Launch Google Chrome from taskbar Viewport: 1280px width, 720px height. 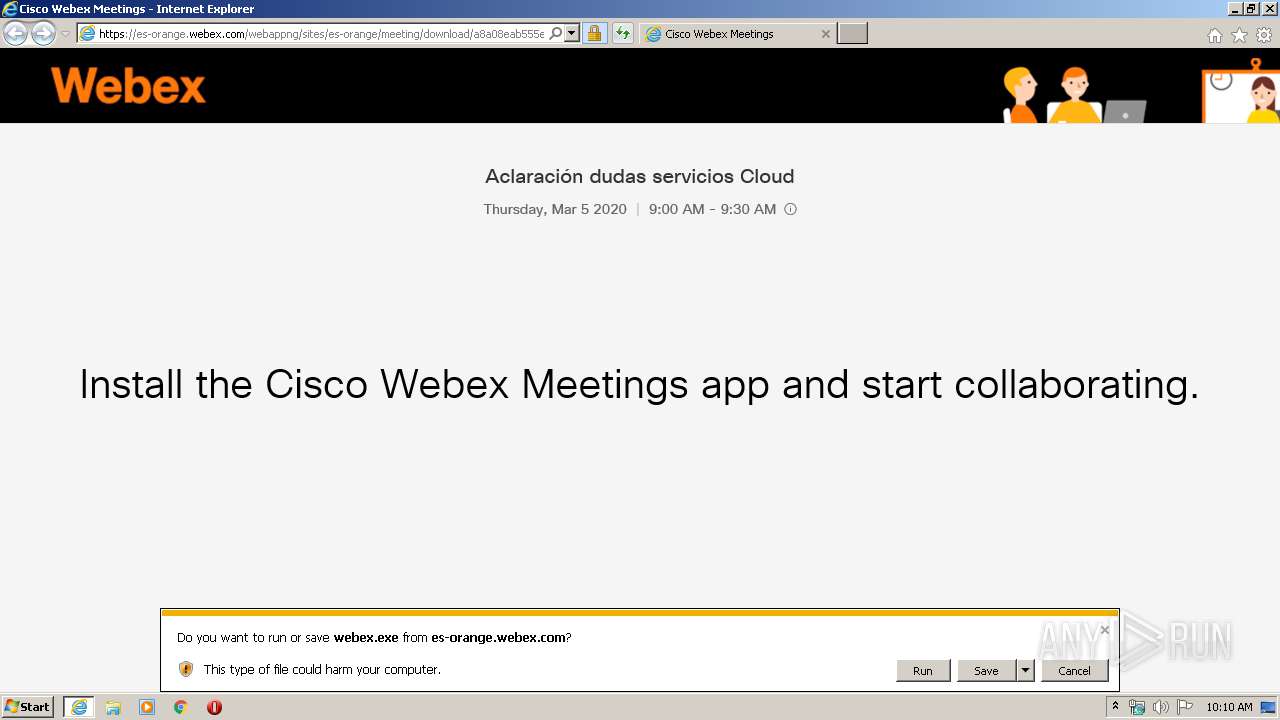tap(181, 707)
